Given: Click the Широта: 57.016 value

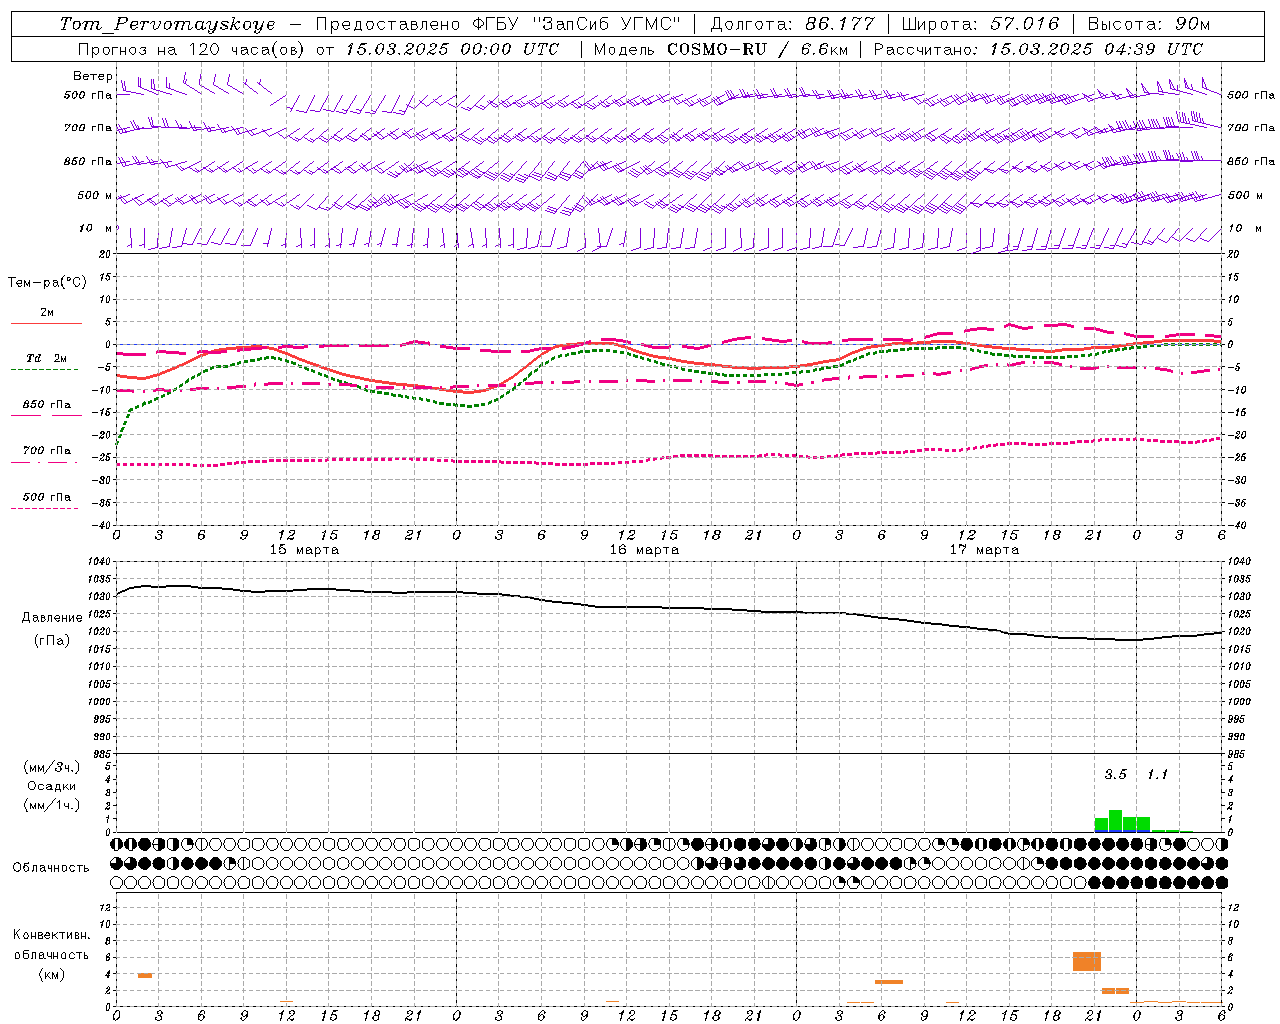Looking at the screenshot, I should [980, 24].
